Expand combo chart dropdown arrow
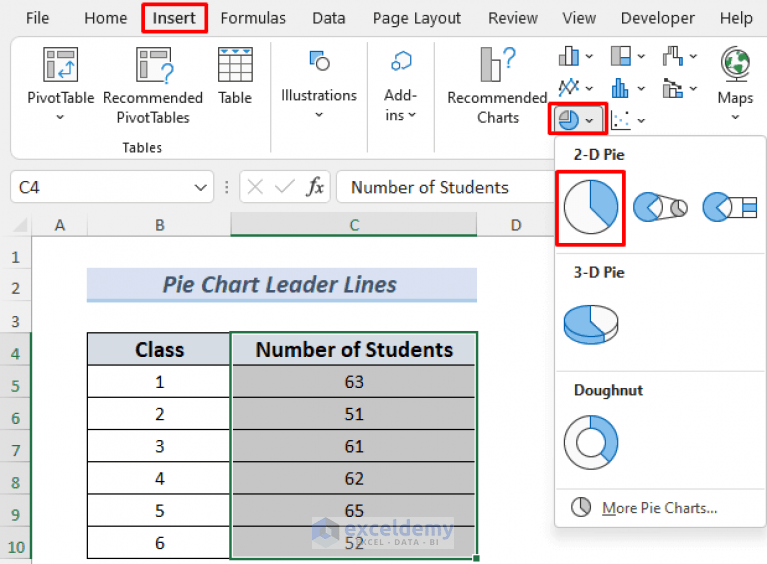Image resolution: width=767 pixels, height=564 pixels. coord(694,89)
